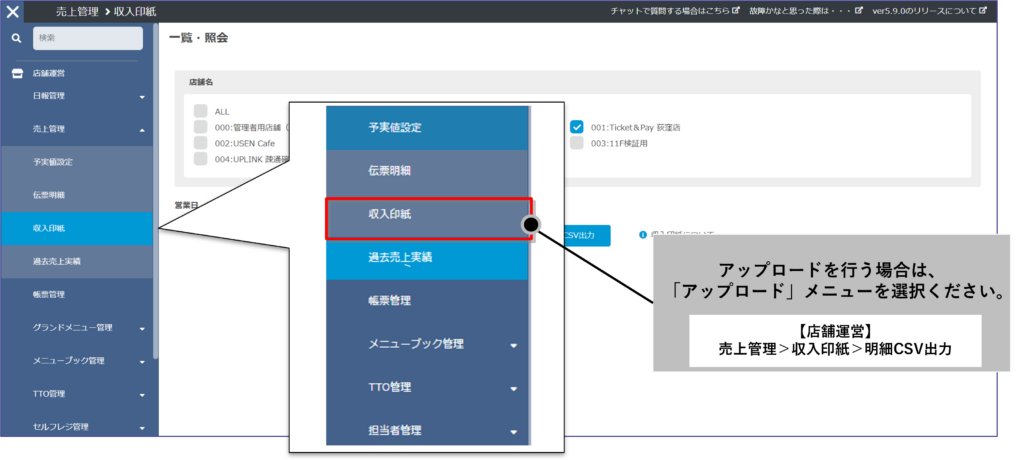Open 帳票管理 in the left sidebar
Screen dimensions: 1024x460
(x=76, y=295)
